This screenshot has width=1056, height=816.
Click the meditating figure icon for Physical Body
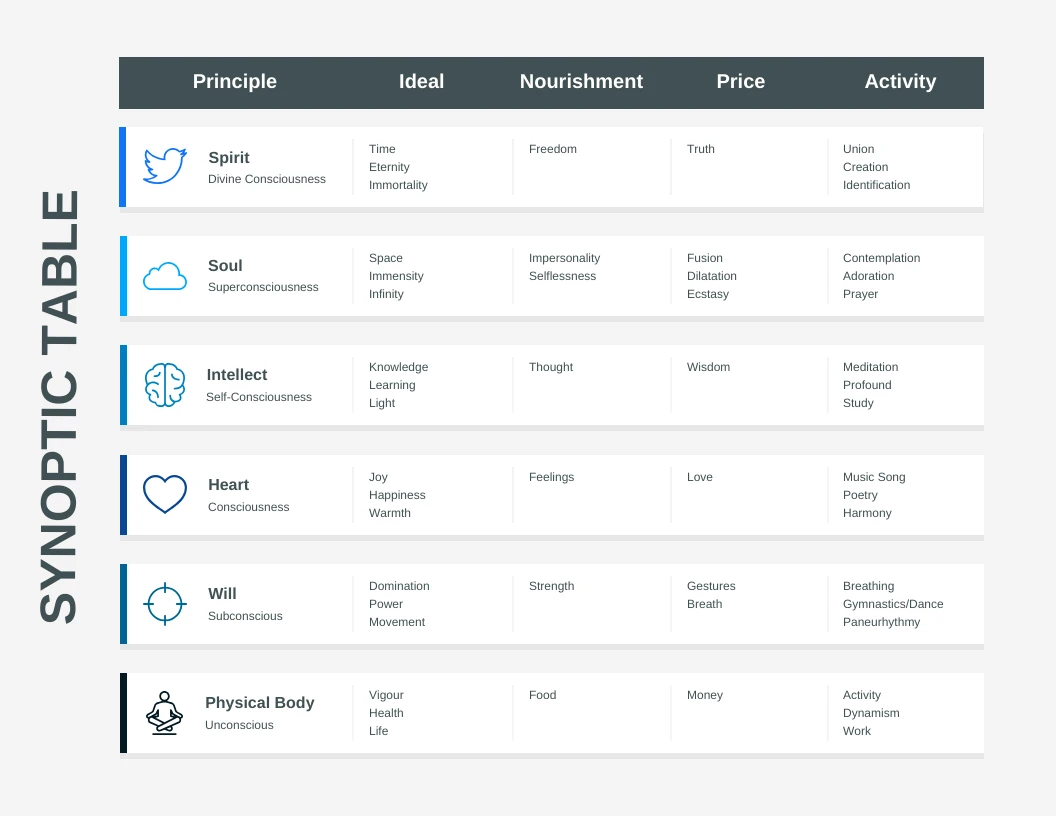coord(165,713)
